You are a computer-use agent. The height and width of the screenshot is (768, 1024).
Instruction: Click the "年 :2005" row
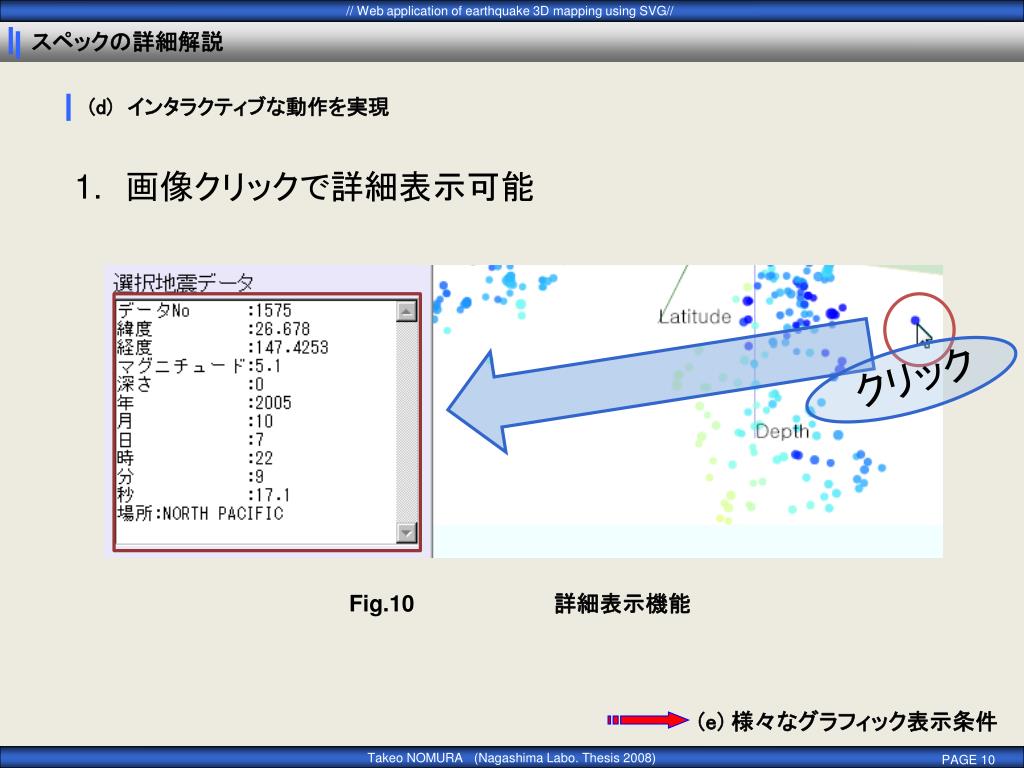coord(204,402)
